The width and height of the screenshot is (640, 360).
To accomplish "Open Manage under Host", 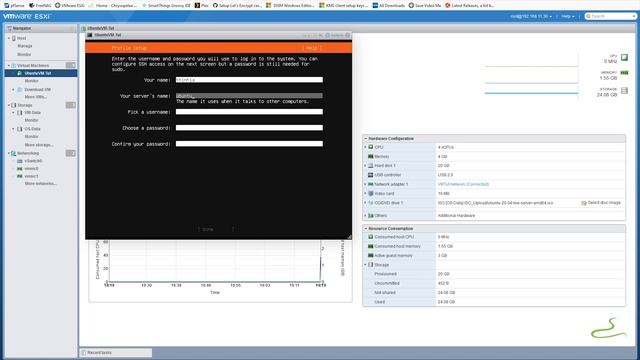I will (24, 46).
